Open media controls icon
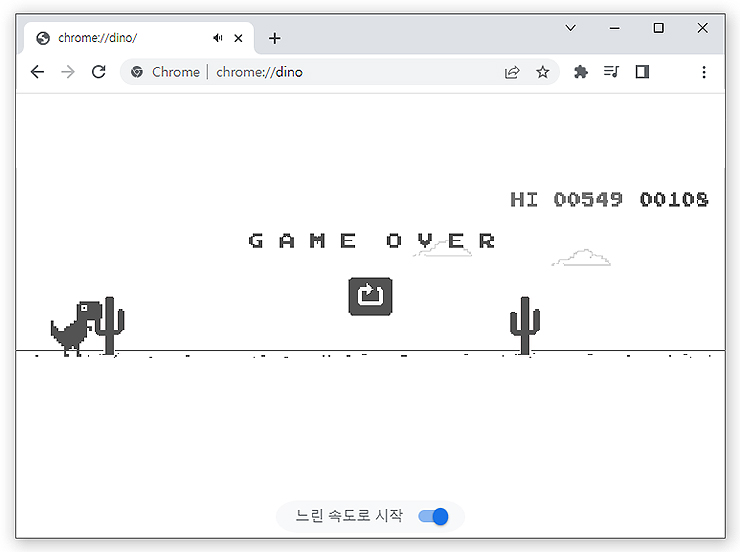 click(611, 72)
